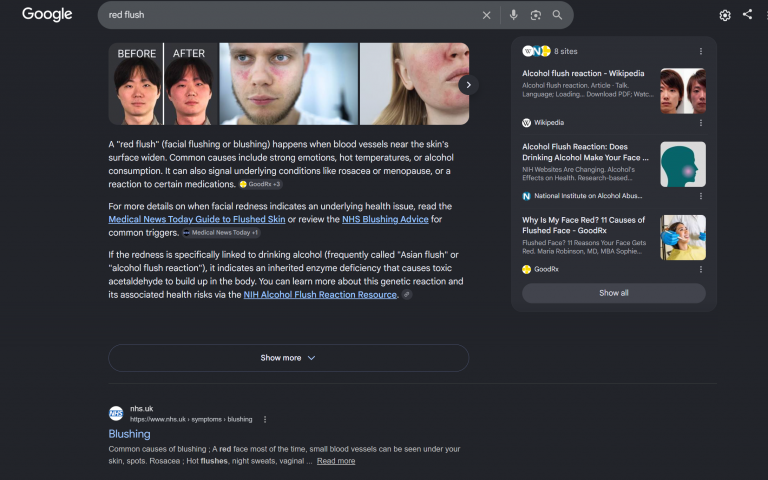Open 'Alcohol Flush Reaction: Does Drinking Alcohol' result
This screenshot has height=480, width=768.
click(585, 152)
